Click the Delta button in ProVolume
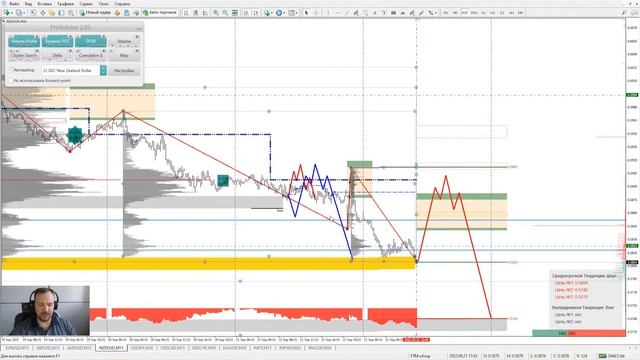 pyautogui.click(x=57, y=55)
